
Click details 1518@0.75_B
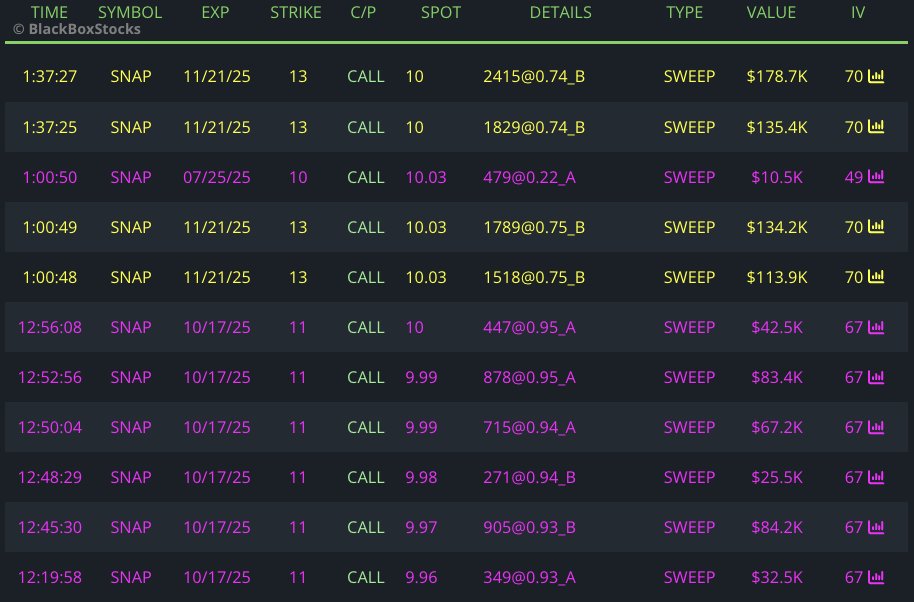pos(534,277)
